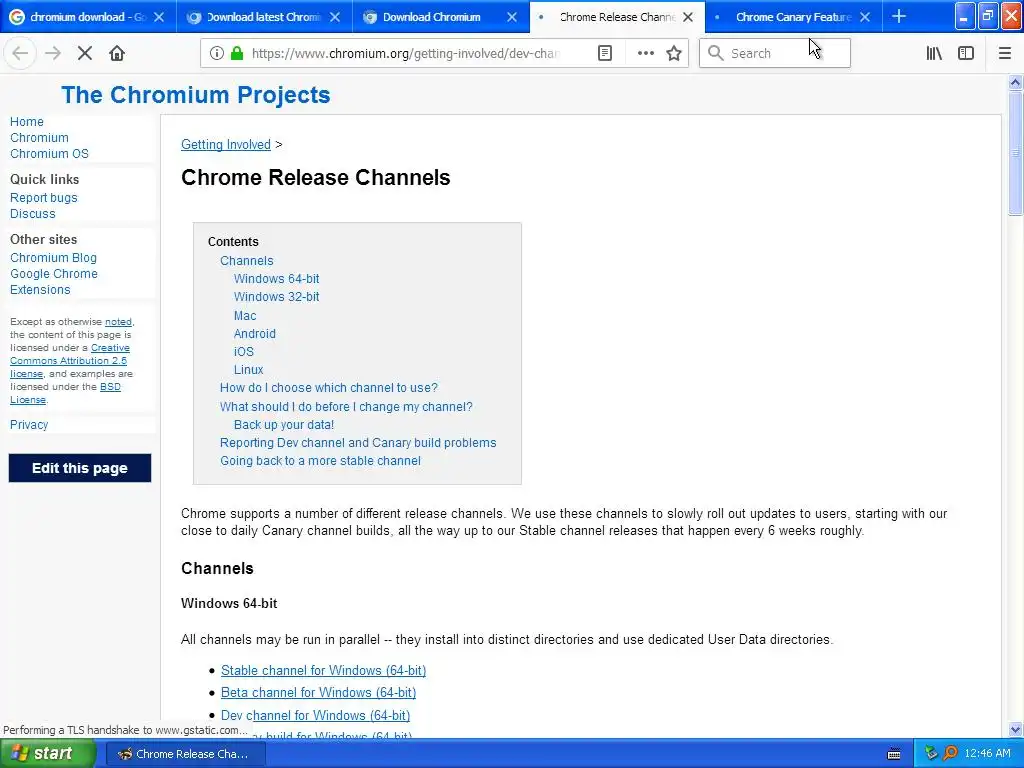Open the Home page icon
Image resolution: width=1024 pixels, height=768 pixels.
[x=117, y=54]
